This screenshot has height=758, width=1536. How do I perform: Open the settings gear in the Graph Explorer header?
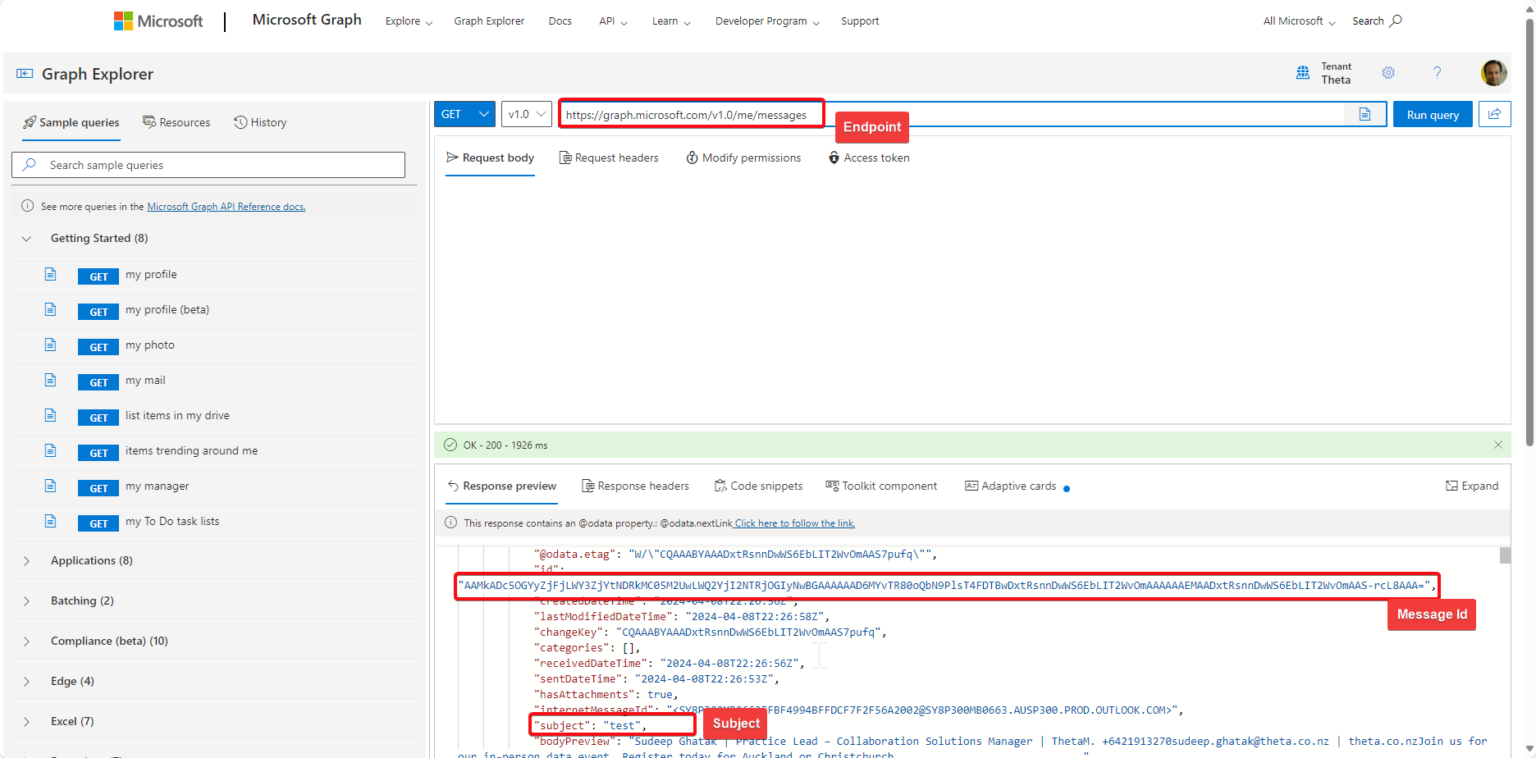click(1388, 73)
